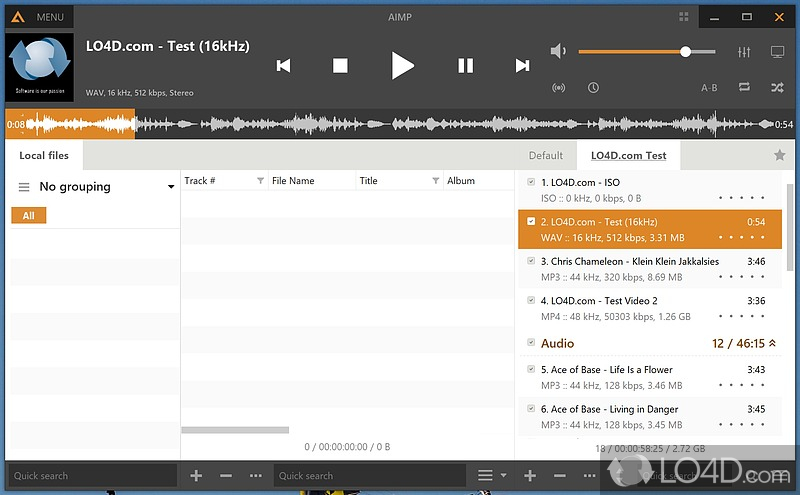This screenshot has height=495, width=800.
Task: Toggle A-B repeat section
Action: pos(709,88)
